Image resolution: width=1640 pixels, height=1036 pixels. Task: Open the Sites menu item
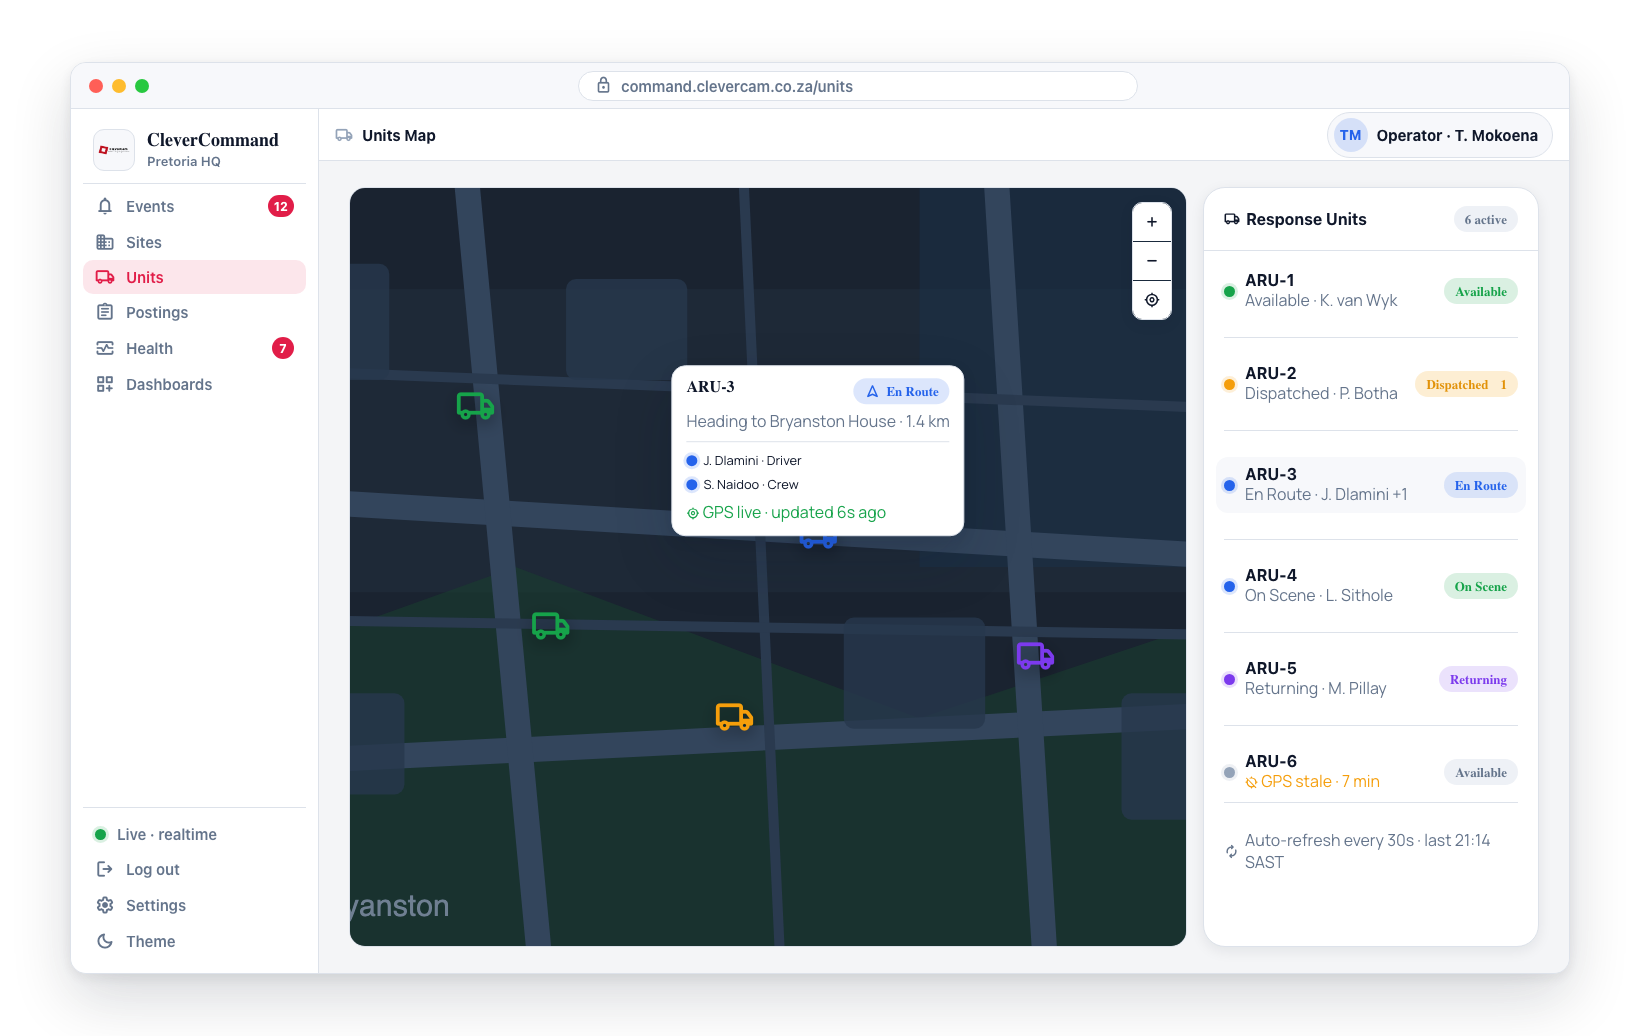194,242
